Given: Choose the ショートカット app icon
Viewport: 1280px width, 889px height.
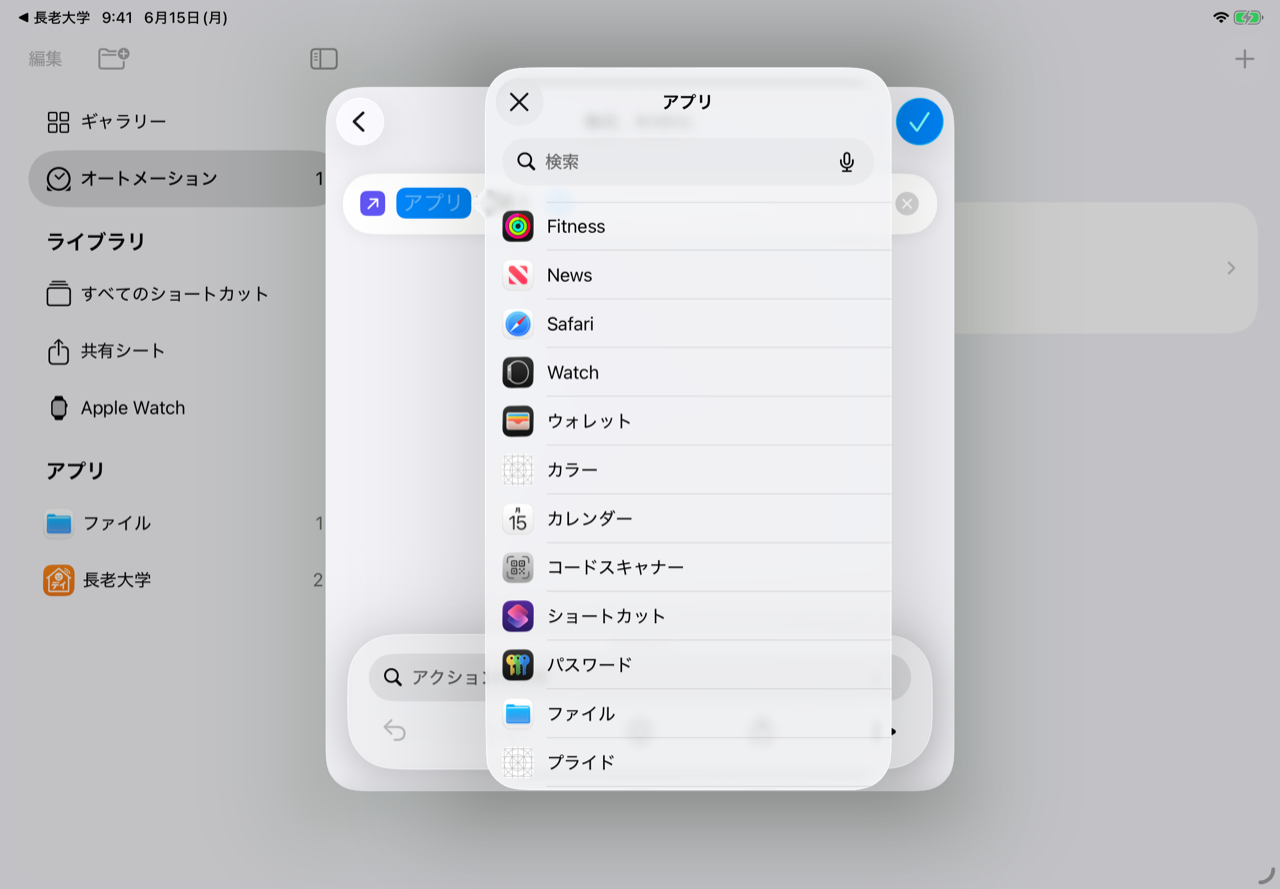Looking at the screenshot, I should tap(518, 616).
